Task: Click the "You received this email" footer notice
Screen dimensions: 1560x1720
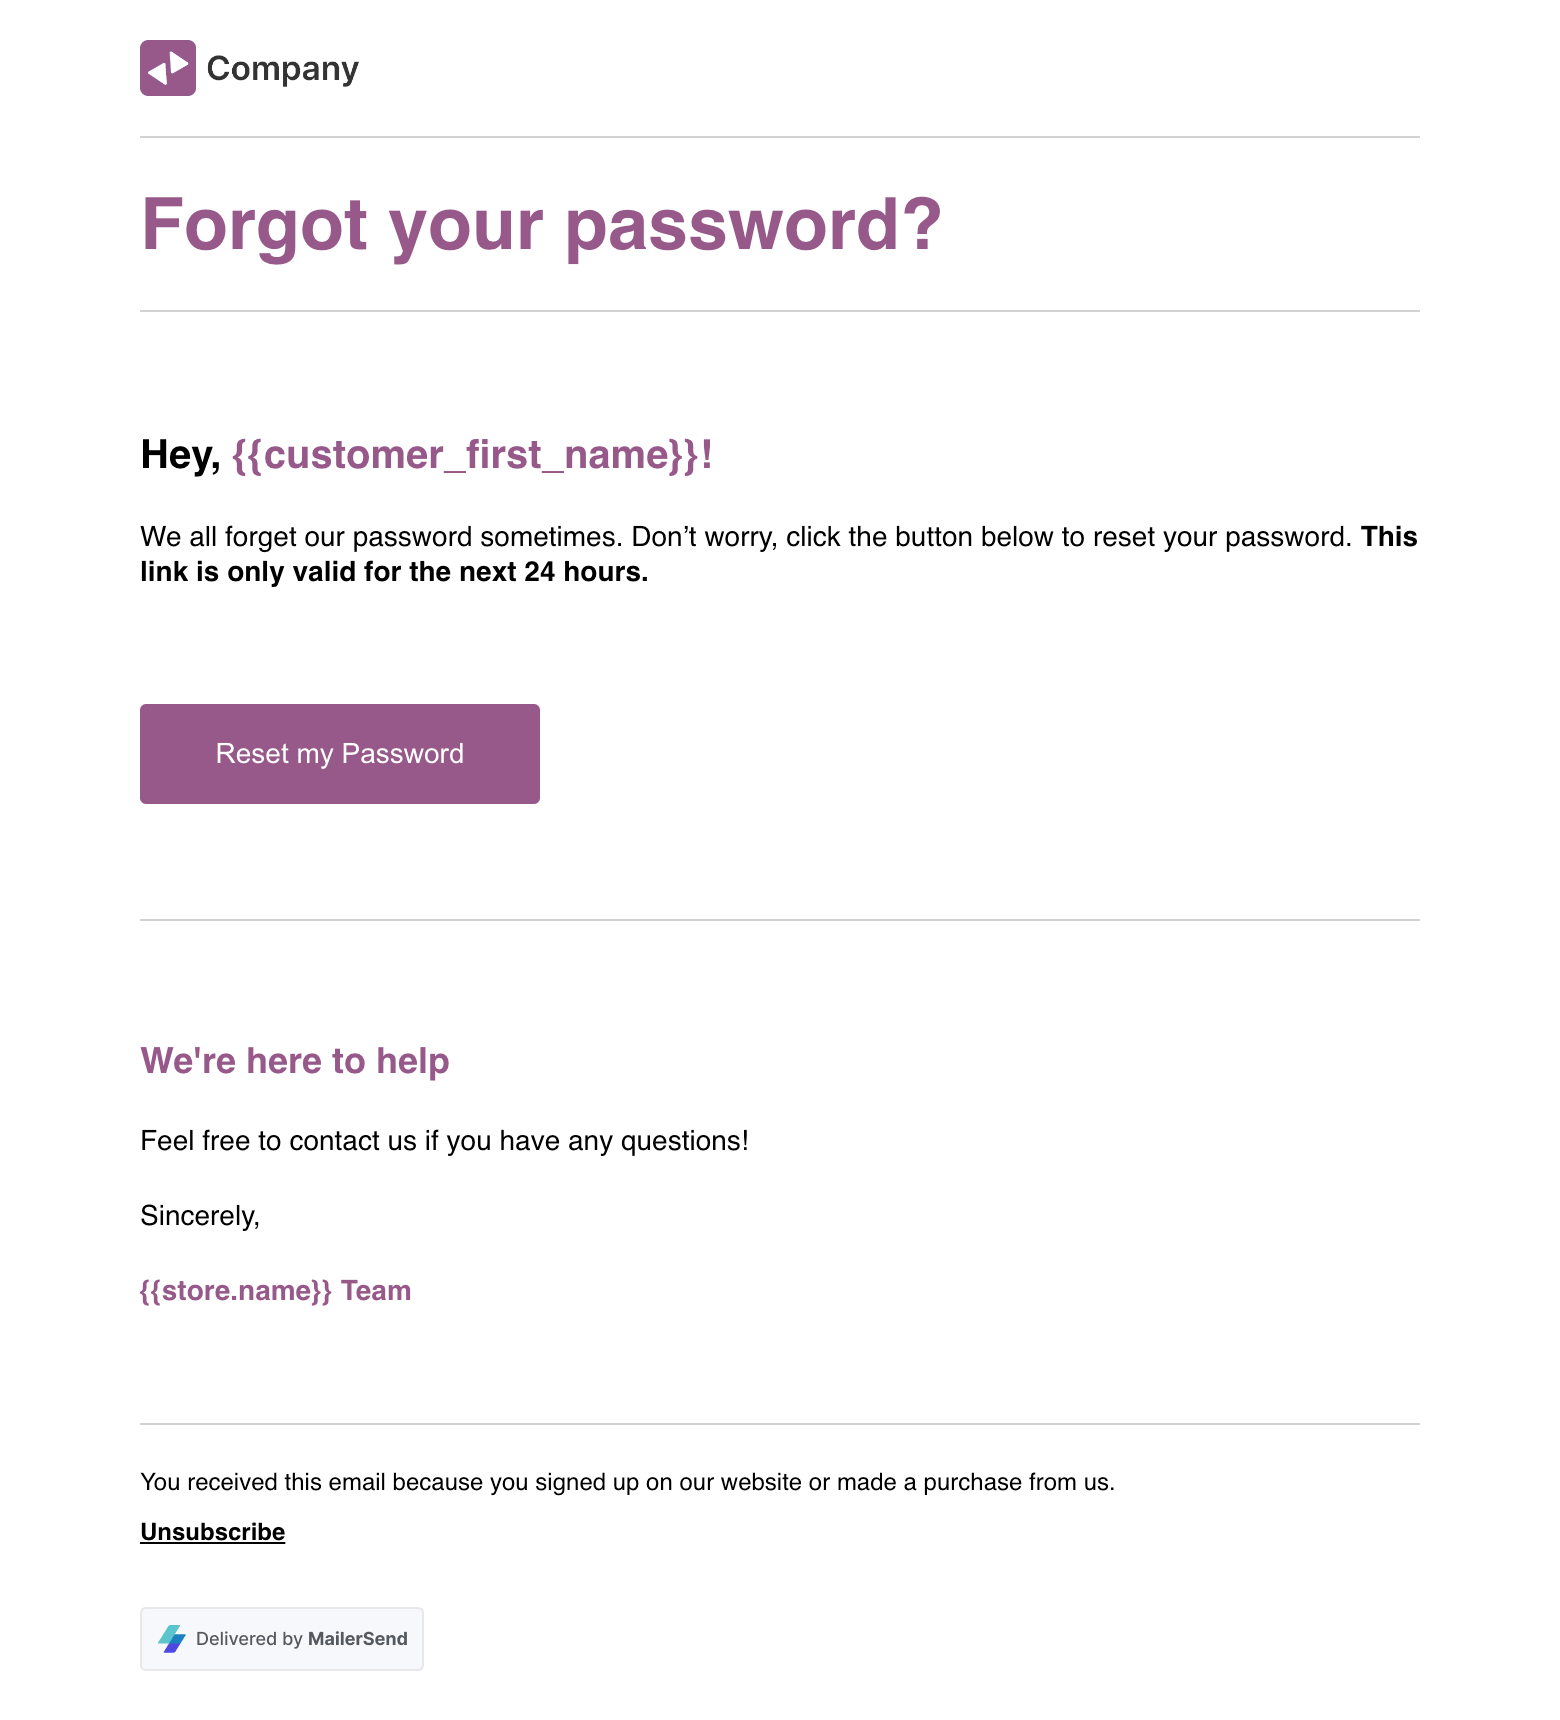Action: point(627,1482)
